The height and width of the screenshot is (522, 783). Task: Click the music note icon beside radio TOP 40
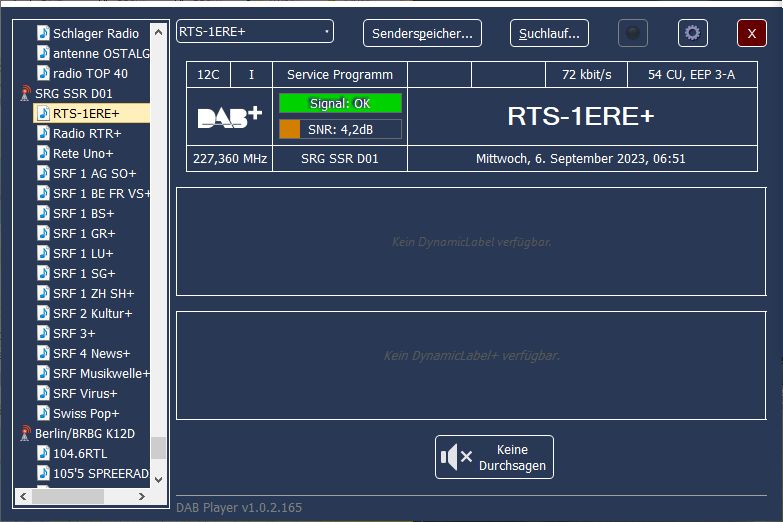[x=43, y=73]
